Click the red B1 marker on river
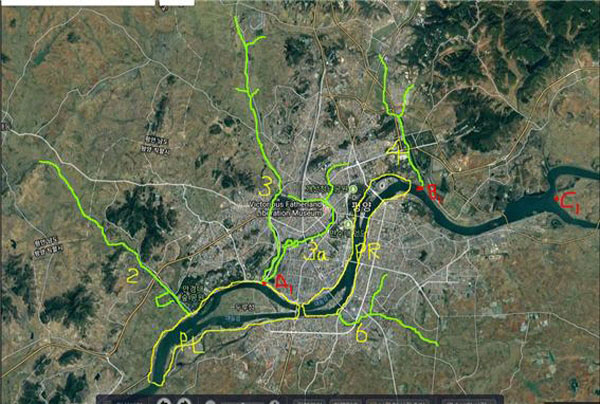Viewport: 600px width, 404px height. click(x=420, y=188)
